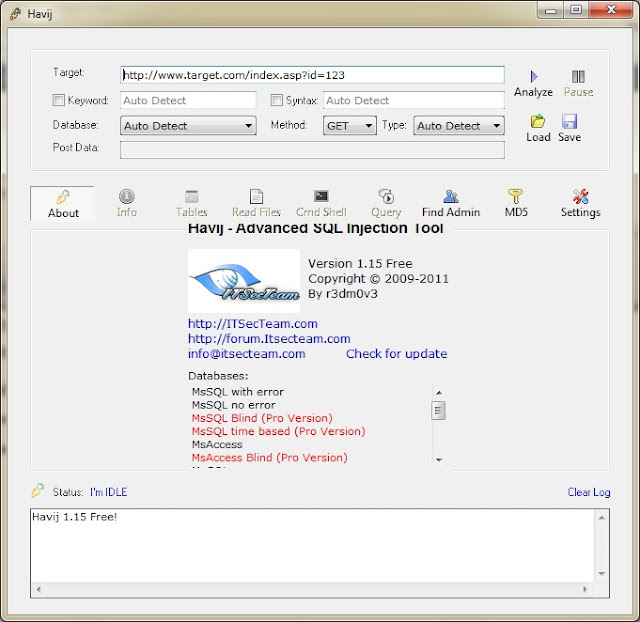Viewport: 640px width, 622px height.
Task: Open the forum.Itsecteam.com link
Action: click(x=269, y=339)
